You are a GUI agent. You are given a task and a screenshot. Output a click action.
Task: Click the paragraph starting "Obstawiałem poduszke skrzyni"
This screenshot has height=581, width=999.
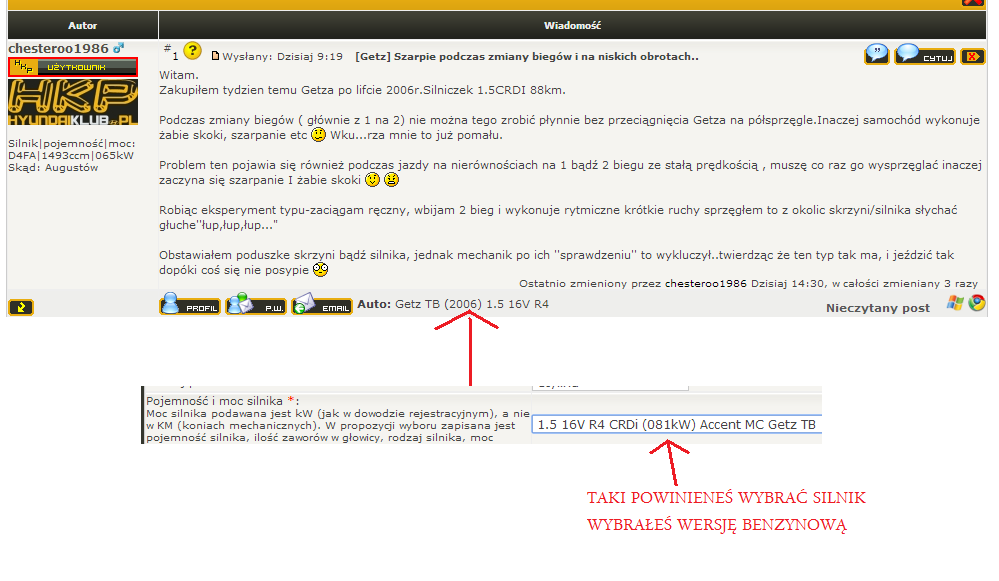557,262
